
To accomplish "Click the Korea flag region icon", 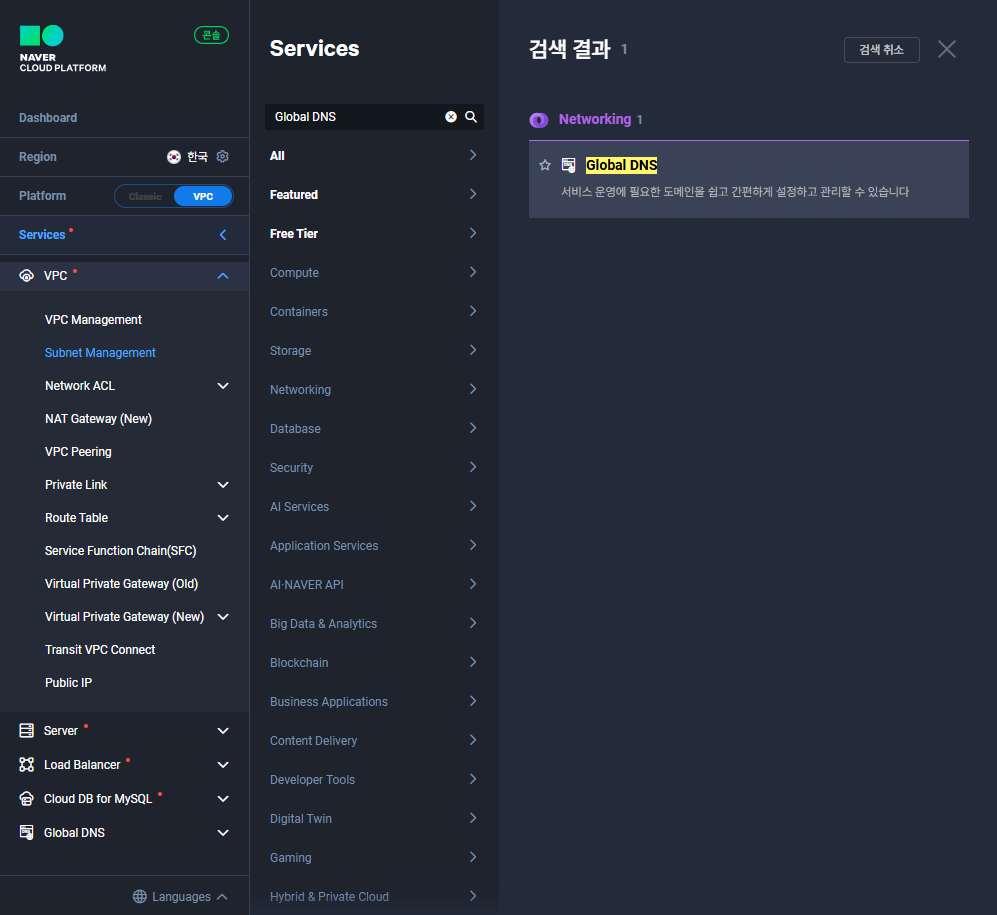I will (x=174, y=156).
